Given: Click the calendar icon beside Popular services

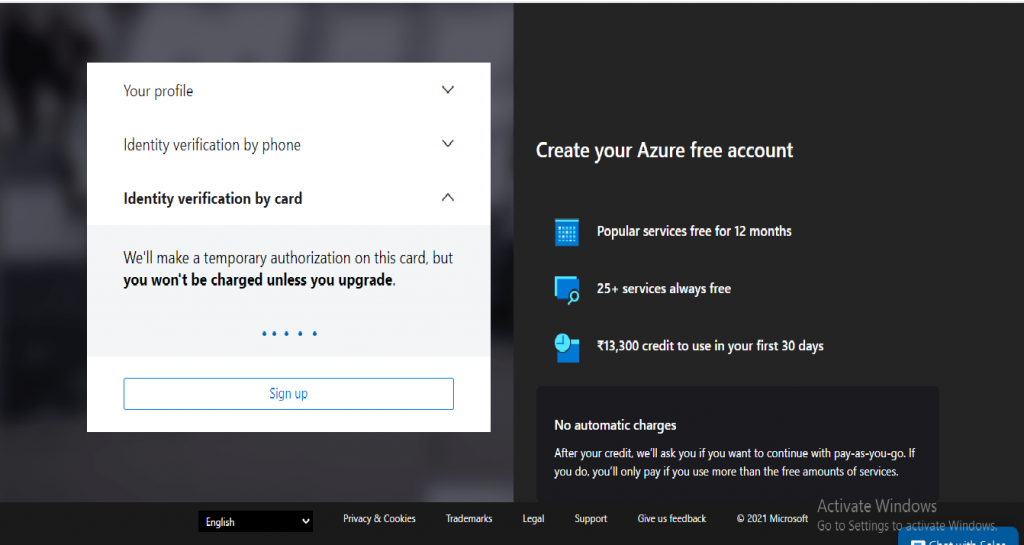Looking at the screenshot, I should pos(567,232).
